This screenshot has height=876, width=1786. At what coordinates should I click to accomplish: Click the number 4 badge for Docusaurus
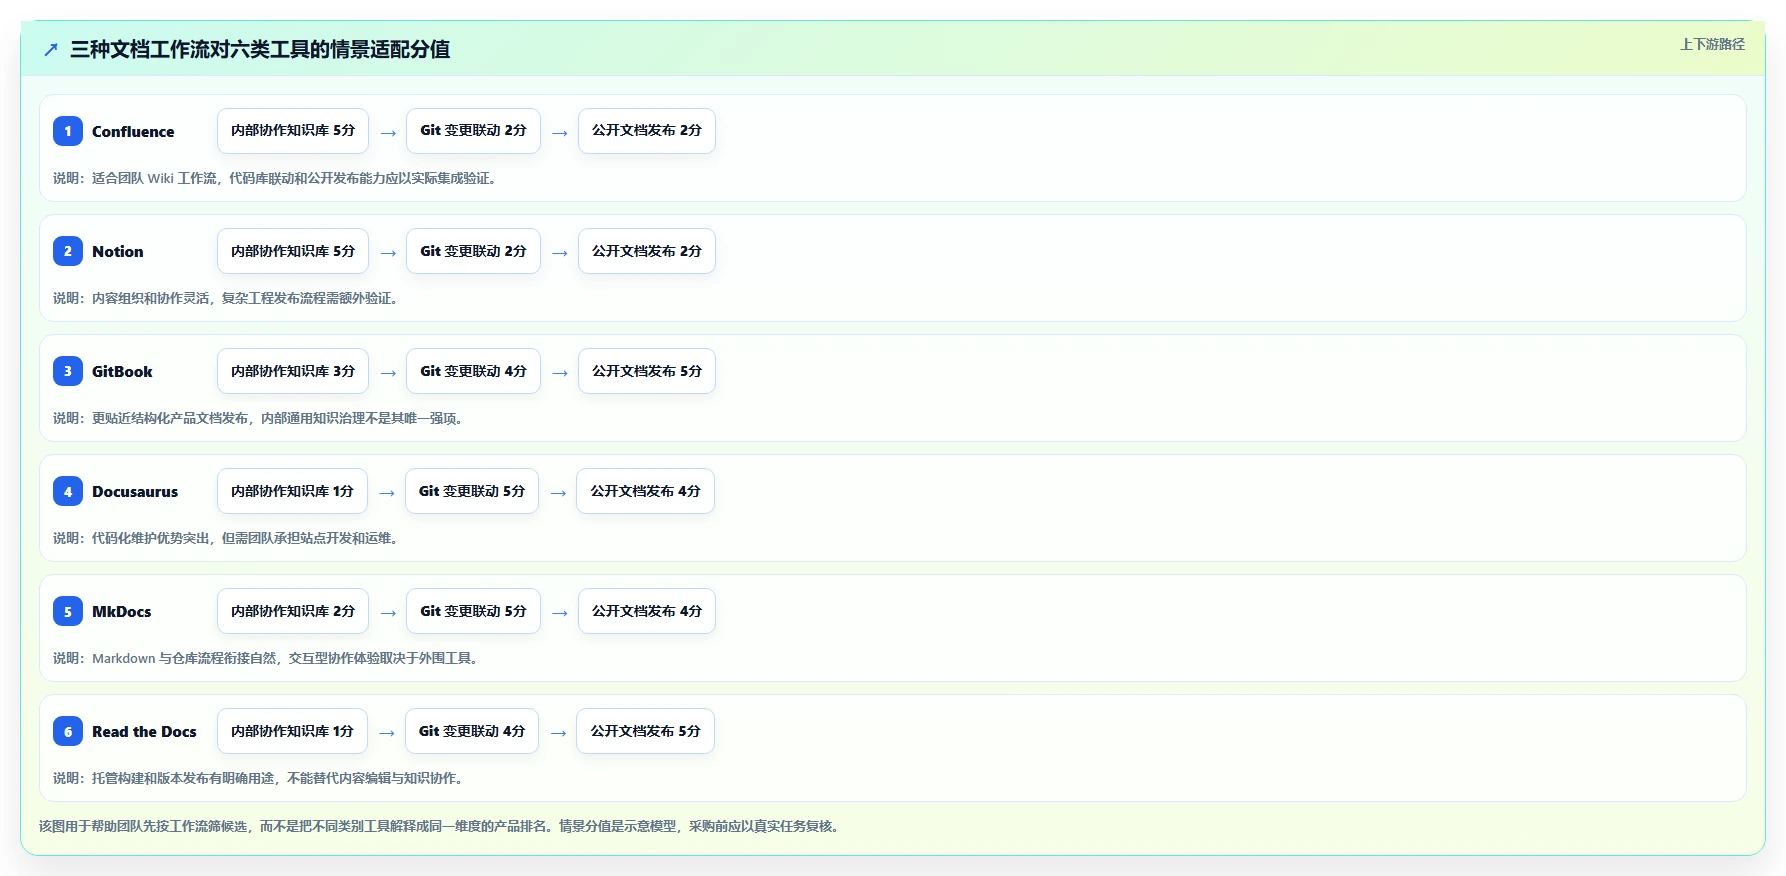coord(68,491)
